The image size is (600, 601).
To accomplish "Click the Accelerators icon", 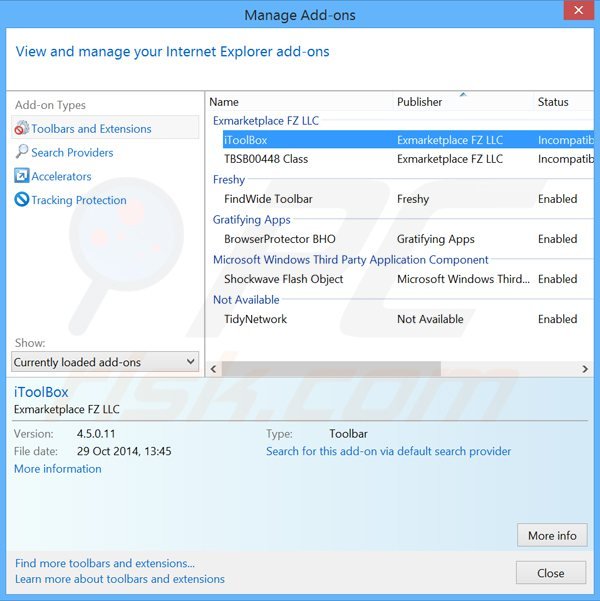I will coord(22,176).
